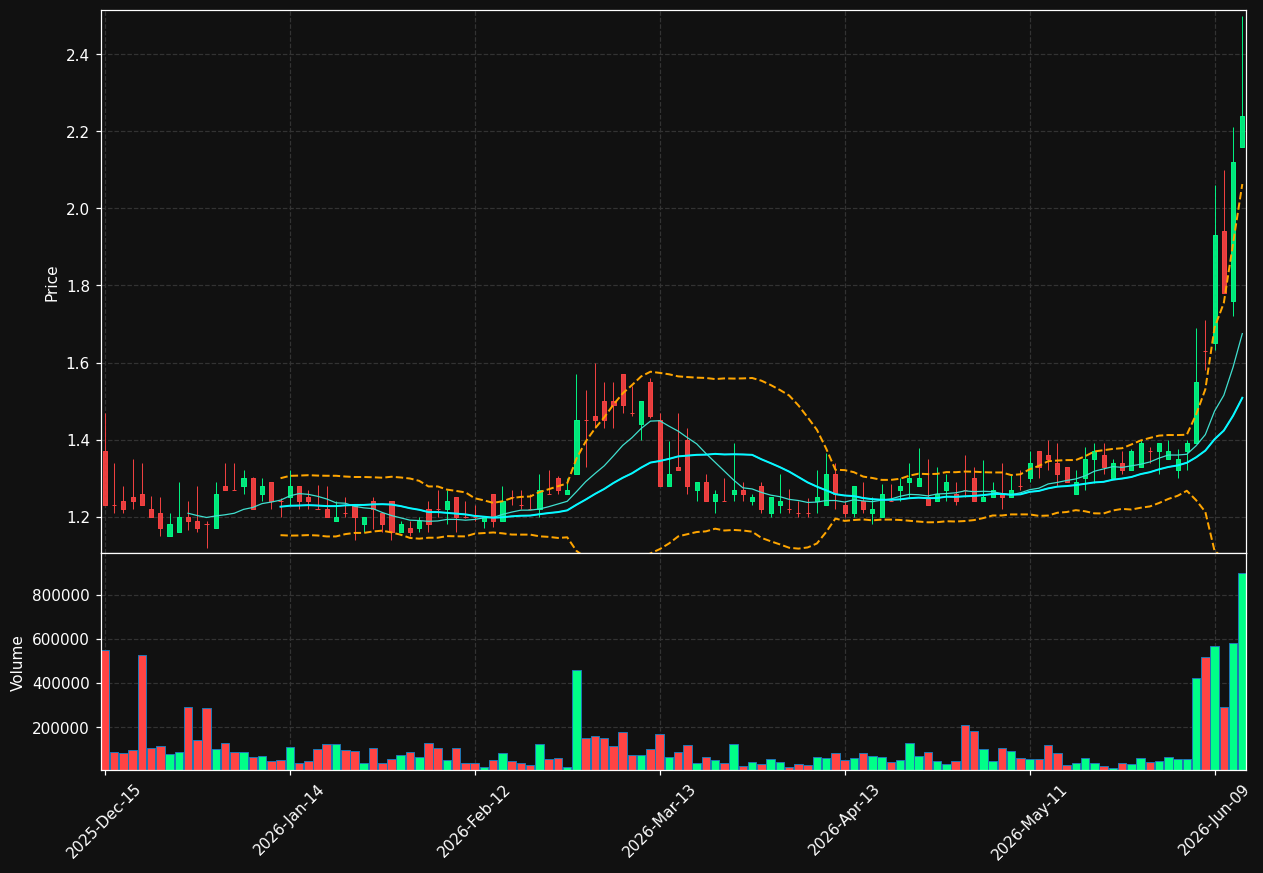Click the 2.2 price axis value
This screenshot has width=1263, height=873.
(78, 132)
